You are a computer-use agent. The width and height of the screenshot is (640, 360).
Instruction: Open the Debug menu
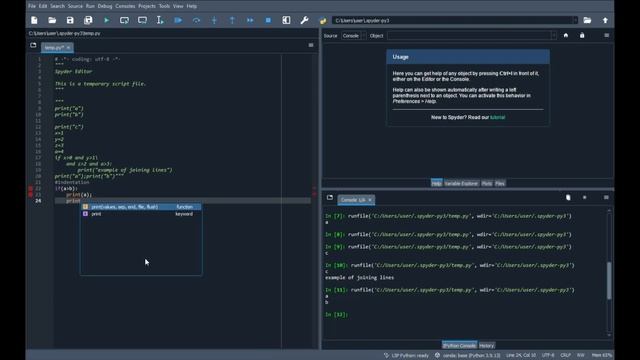tap(105, 6)
